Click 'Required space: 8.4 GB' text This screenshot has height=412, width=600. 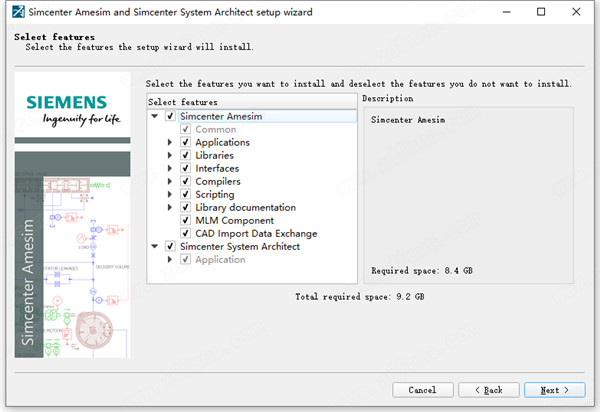point(422,270)
